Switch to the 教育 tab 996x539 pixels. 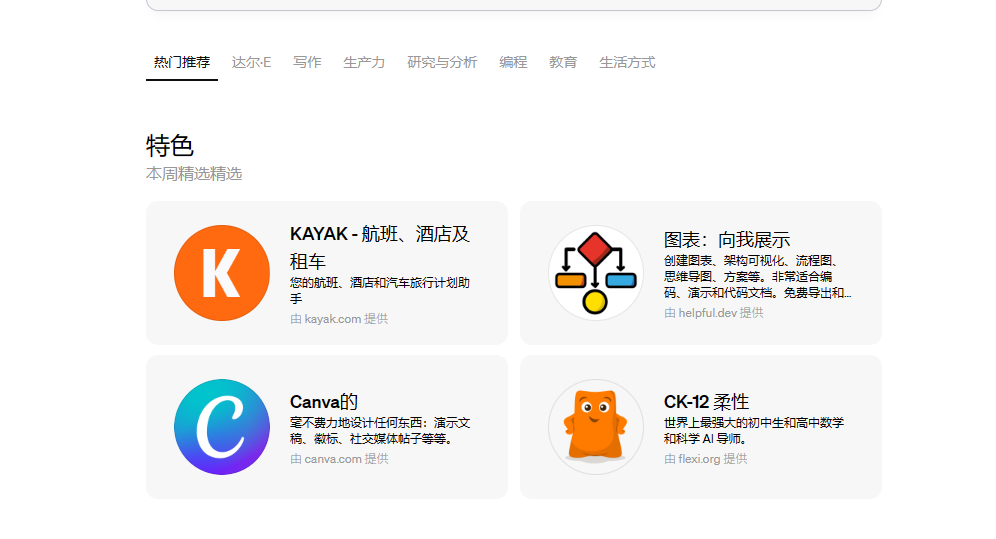click(x=563, y=62)
